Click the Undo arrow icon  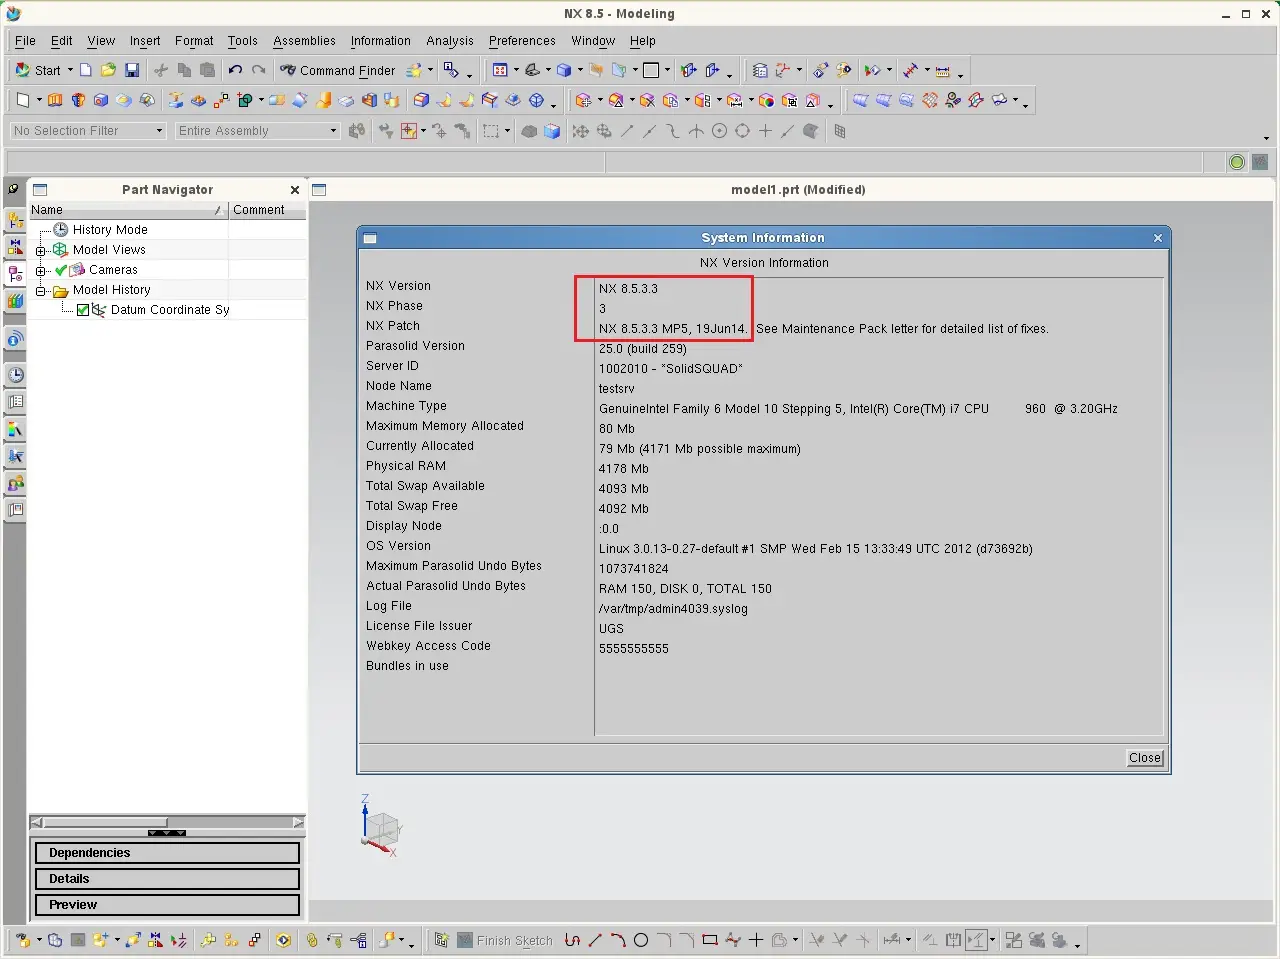point(235,70)
